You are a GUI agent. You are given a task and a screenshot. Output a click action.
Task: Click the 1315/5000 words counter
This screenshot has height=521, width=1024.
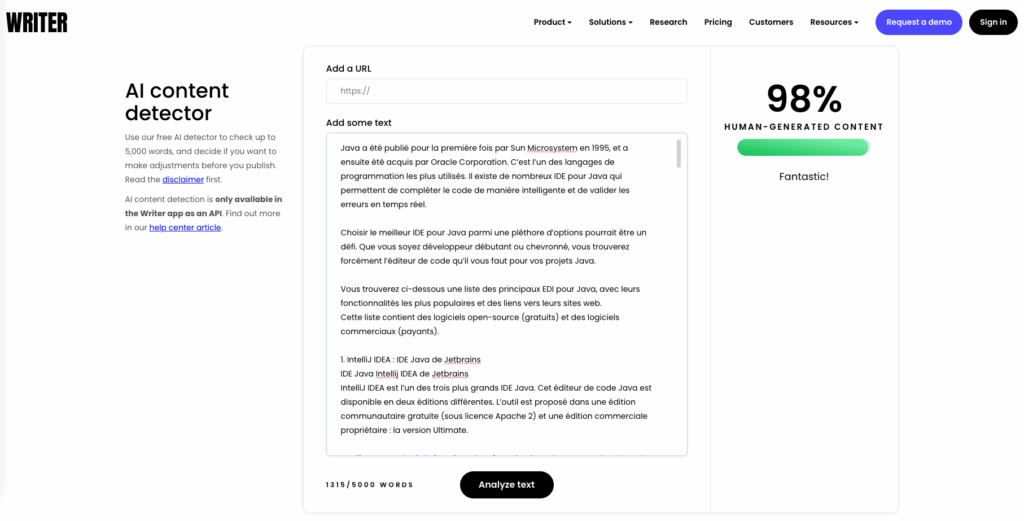(x=369, y=485)
